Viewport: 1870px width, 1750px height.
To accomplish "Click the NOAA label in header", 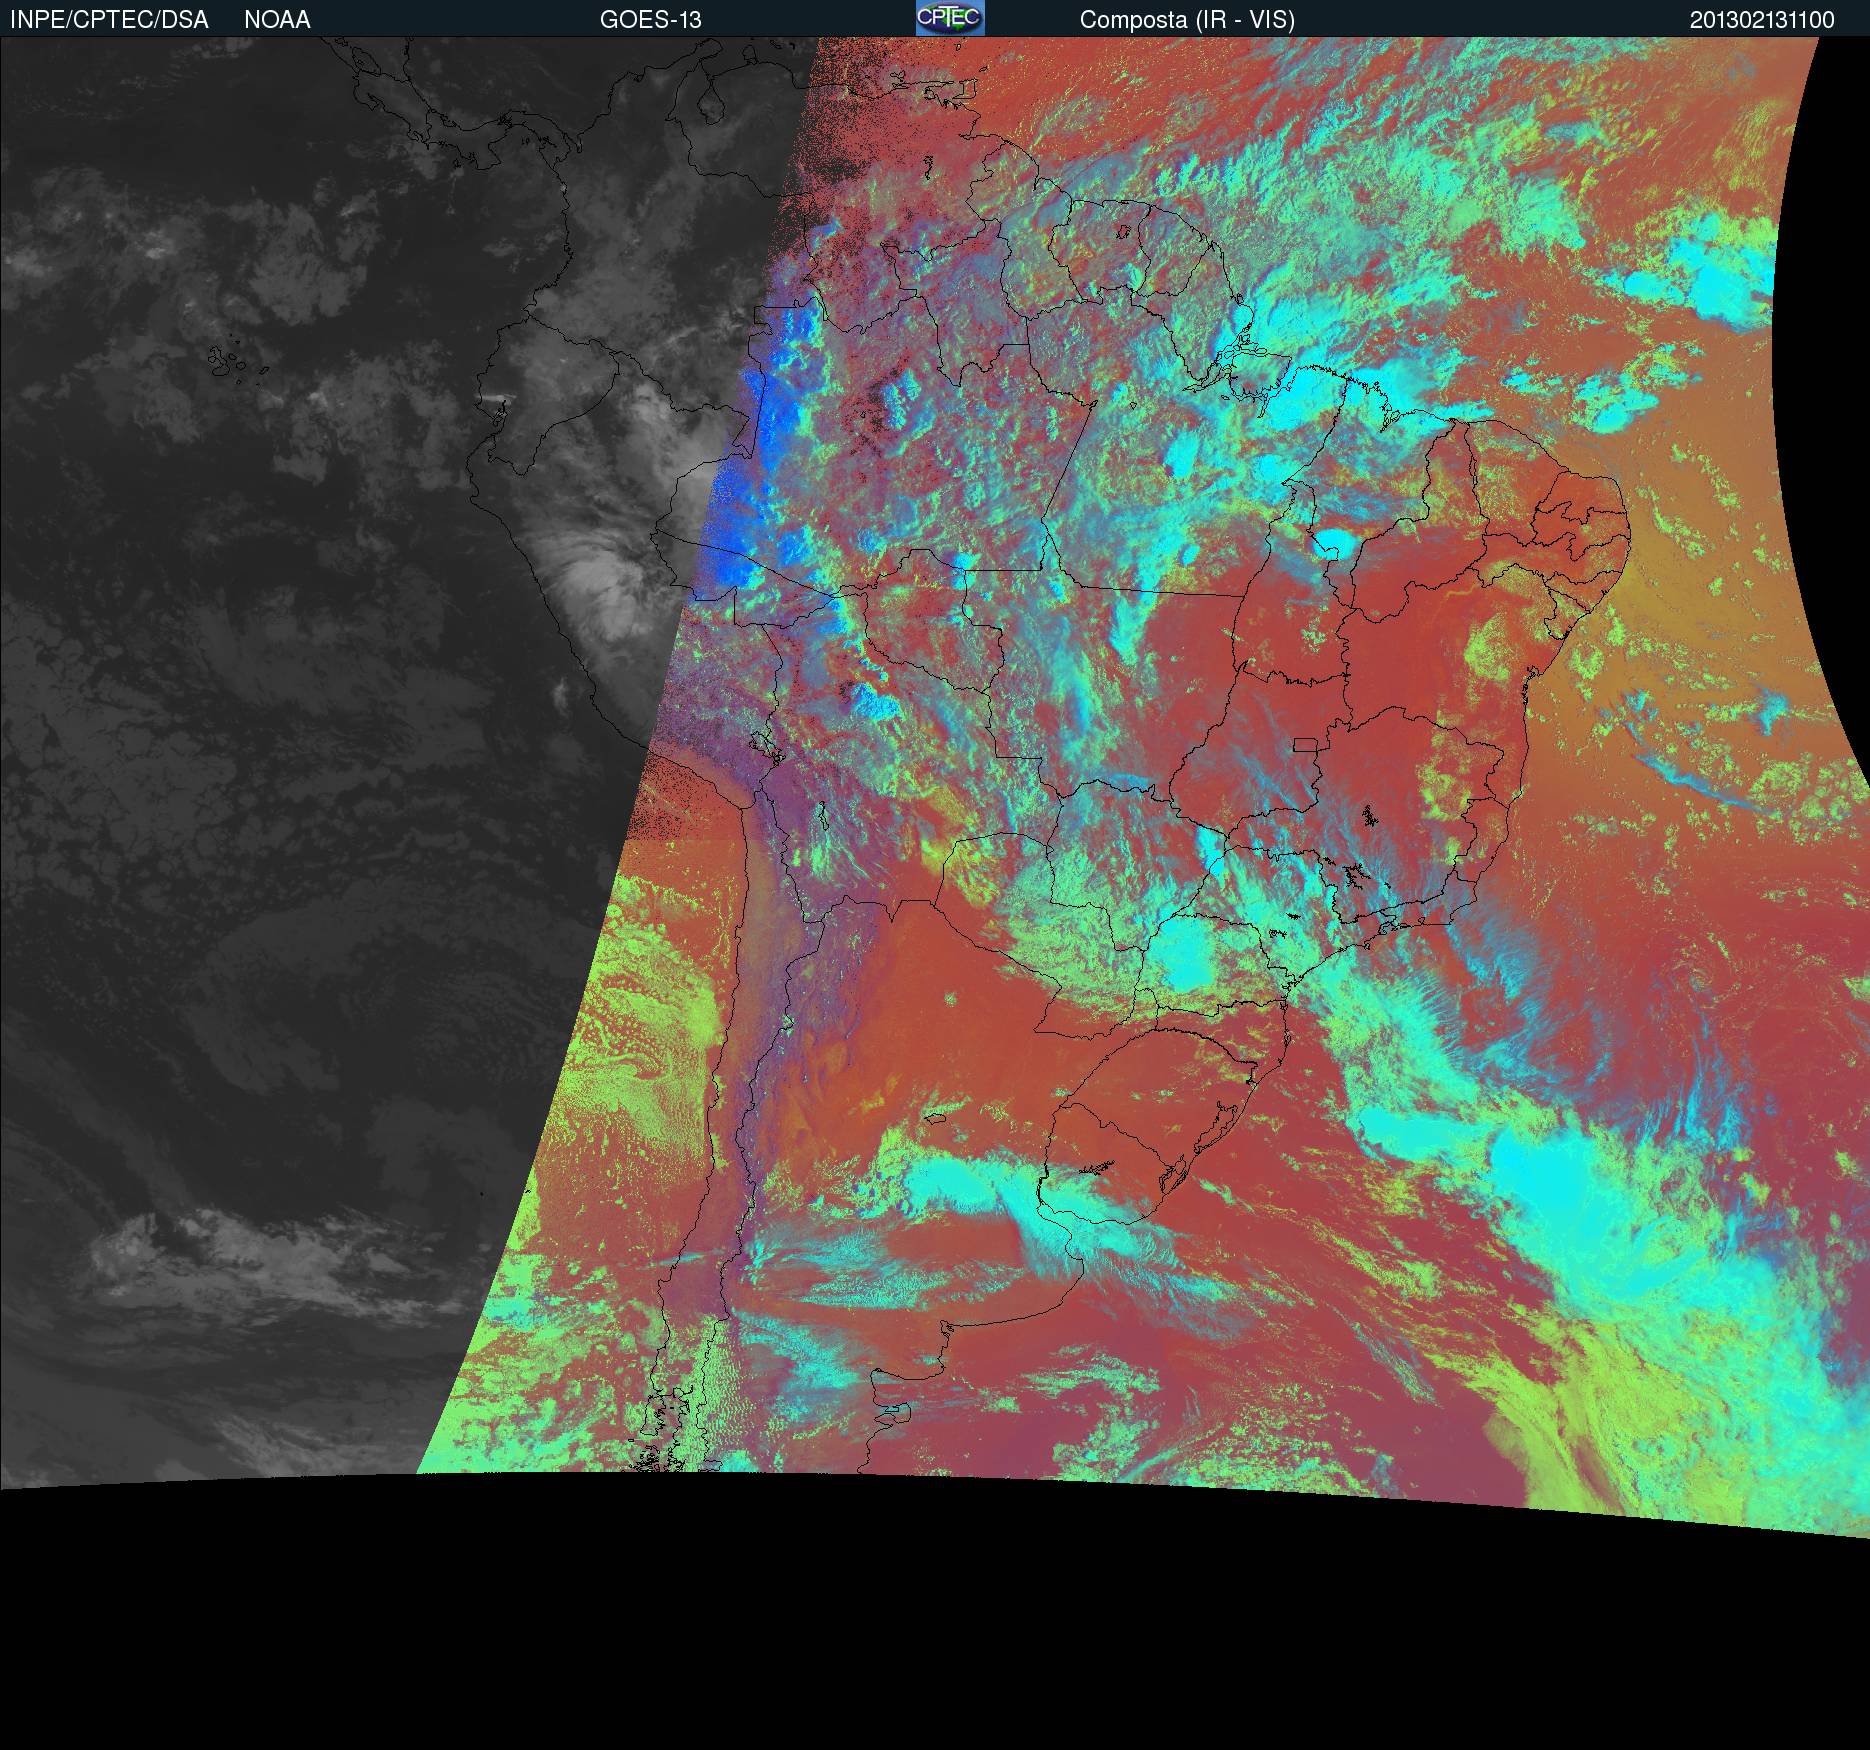I will click(x=277, y=20).
